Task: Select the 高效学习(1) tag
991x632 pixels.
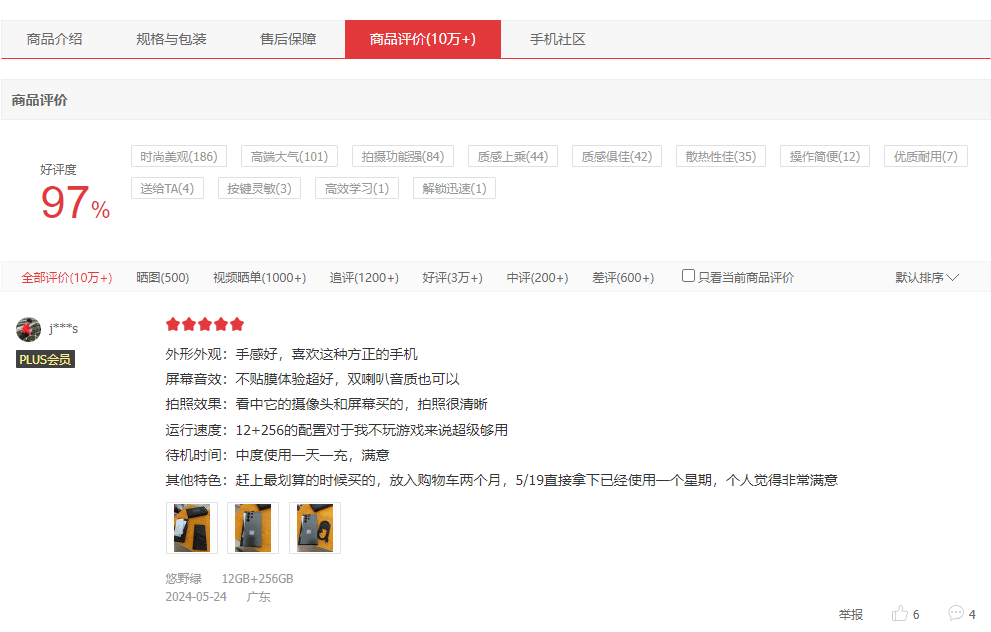Action: coord(356,188)
